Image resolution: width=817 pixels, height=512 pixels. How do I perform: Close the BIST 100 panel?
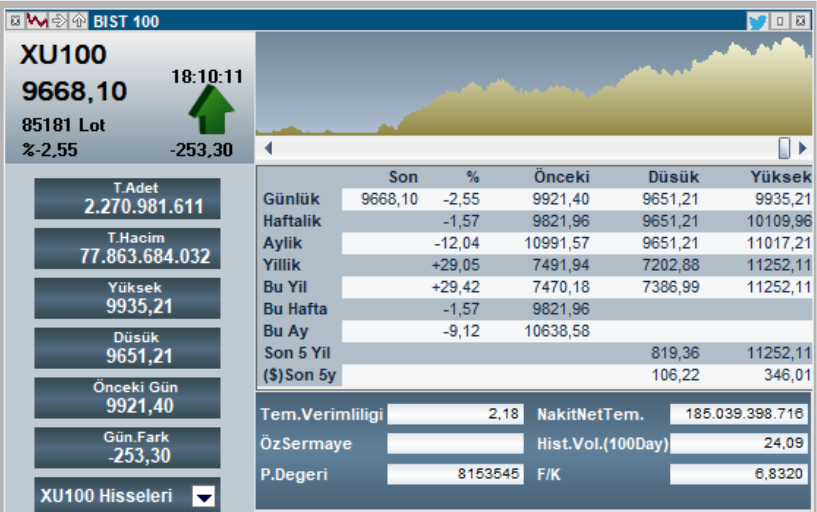point(802,21)
